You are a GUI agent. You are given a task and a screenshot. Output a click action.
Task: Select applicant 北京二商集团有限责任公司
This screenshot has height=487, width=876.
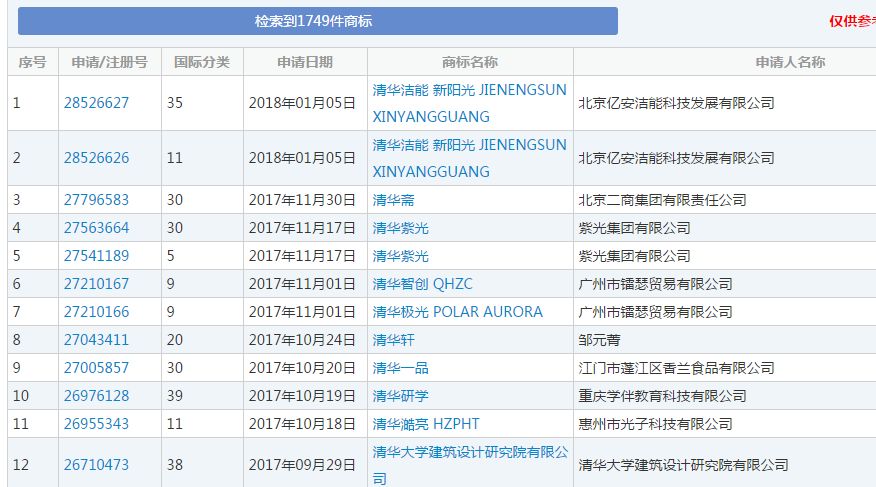click(662, 199)
